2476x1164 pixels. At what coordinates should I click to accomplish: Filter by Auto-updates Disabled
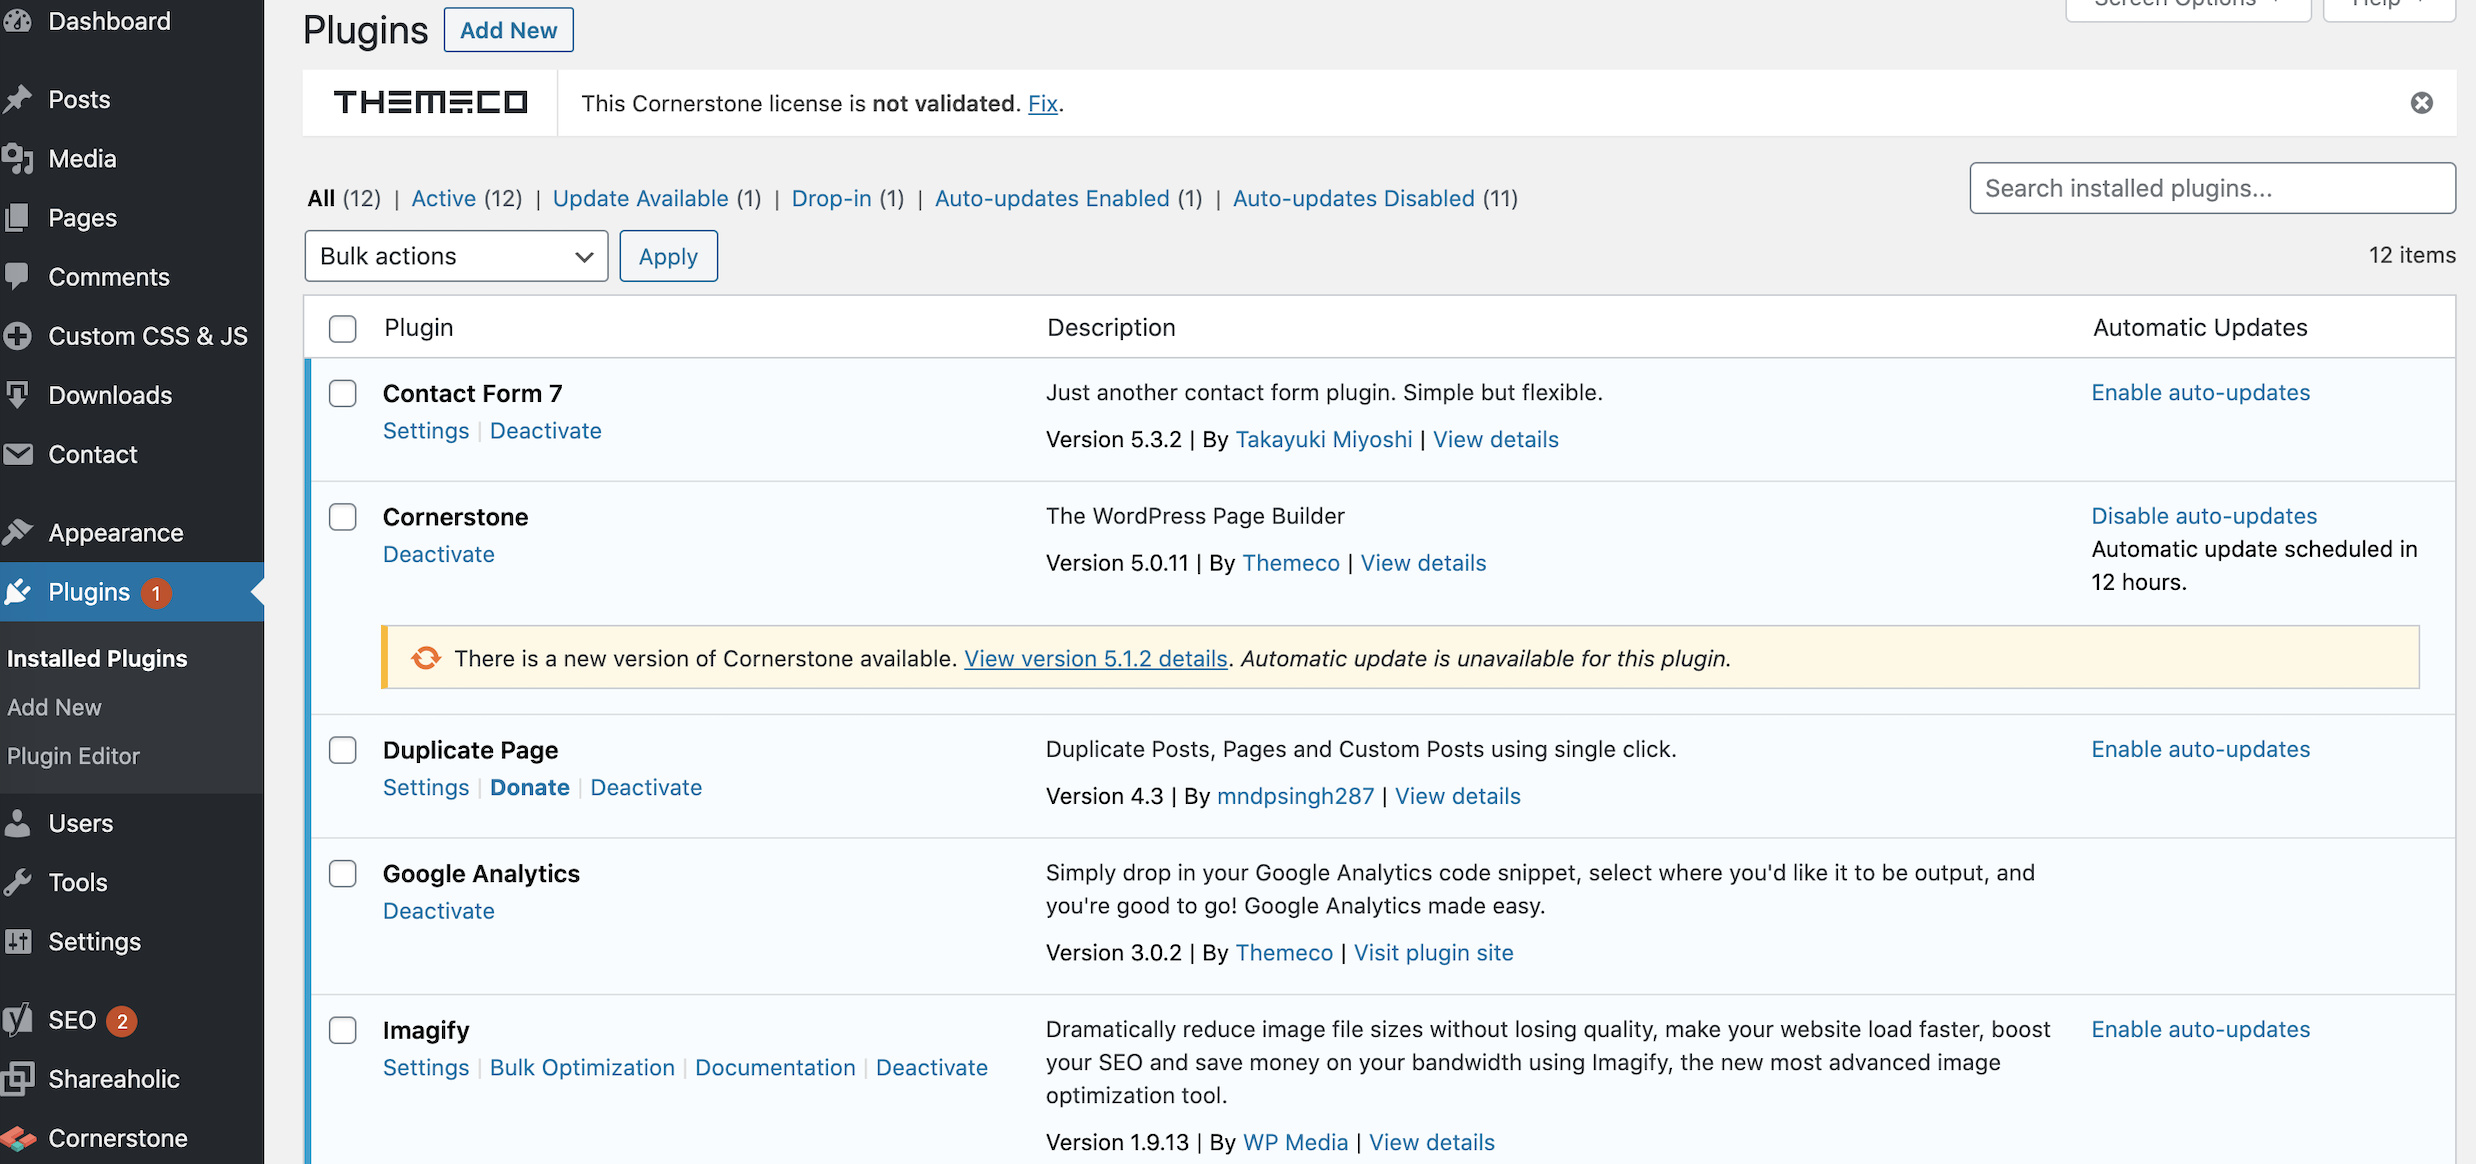click(1354, 198)
